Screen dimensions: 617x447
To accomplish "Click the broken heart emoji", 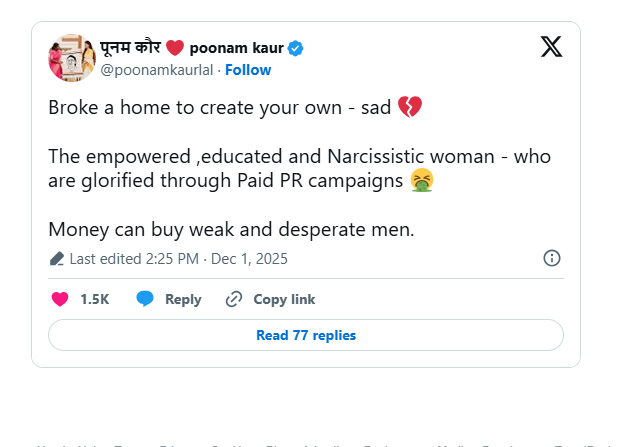I will pyautogui.click(x=410, y=106).
